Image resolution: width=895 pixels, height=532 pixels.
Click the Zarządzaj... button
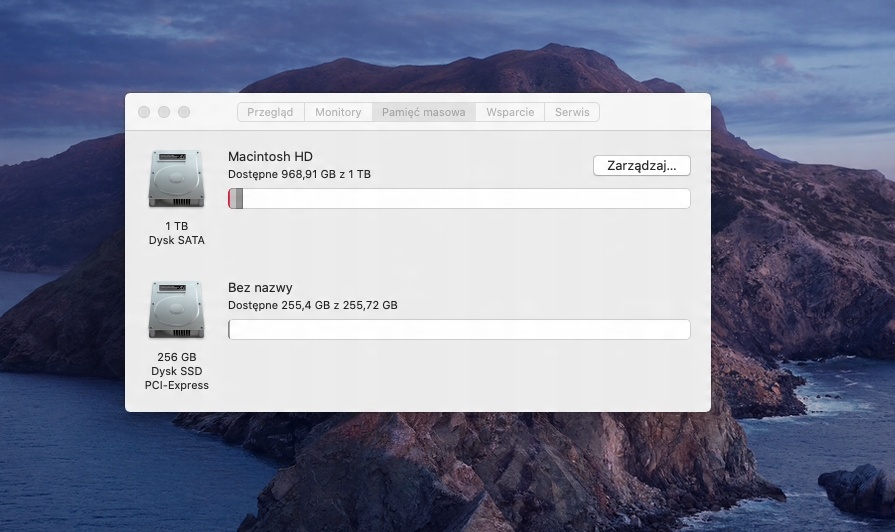tap(642, 166)
